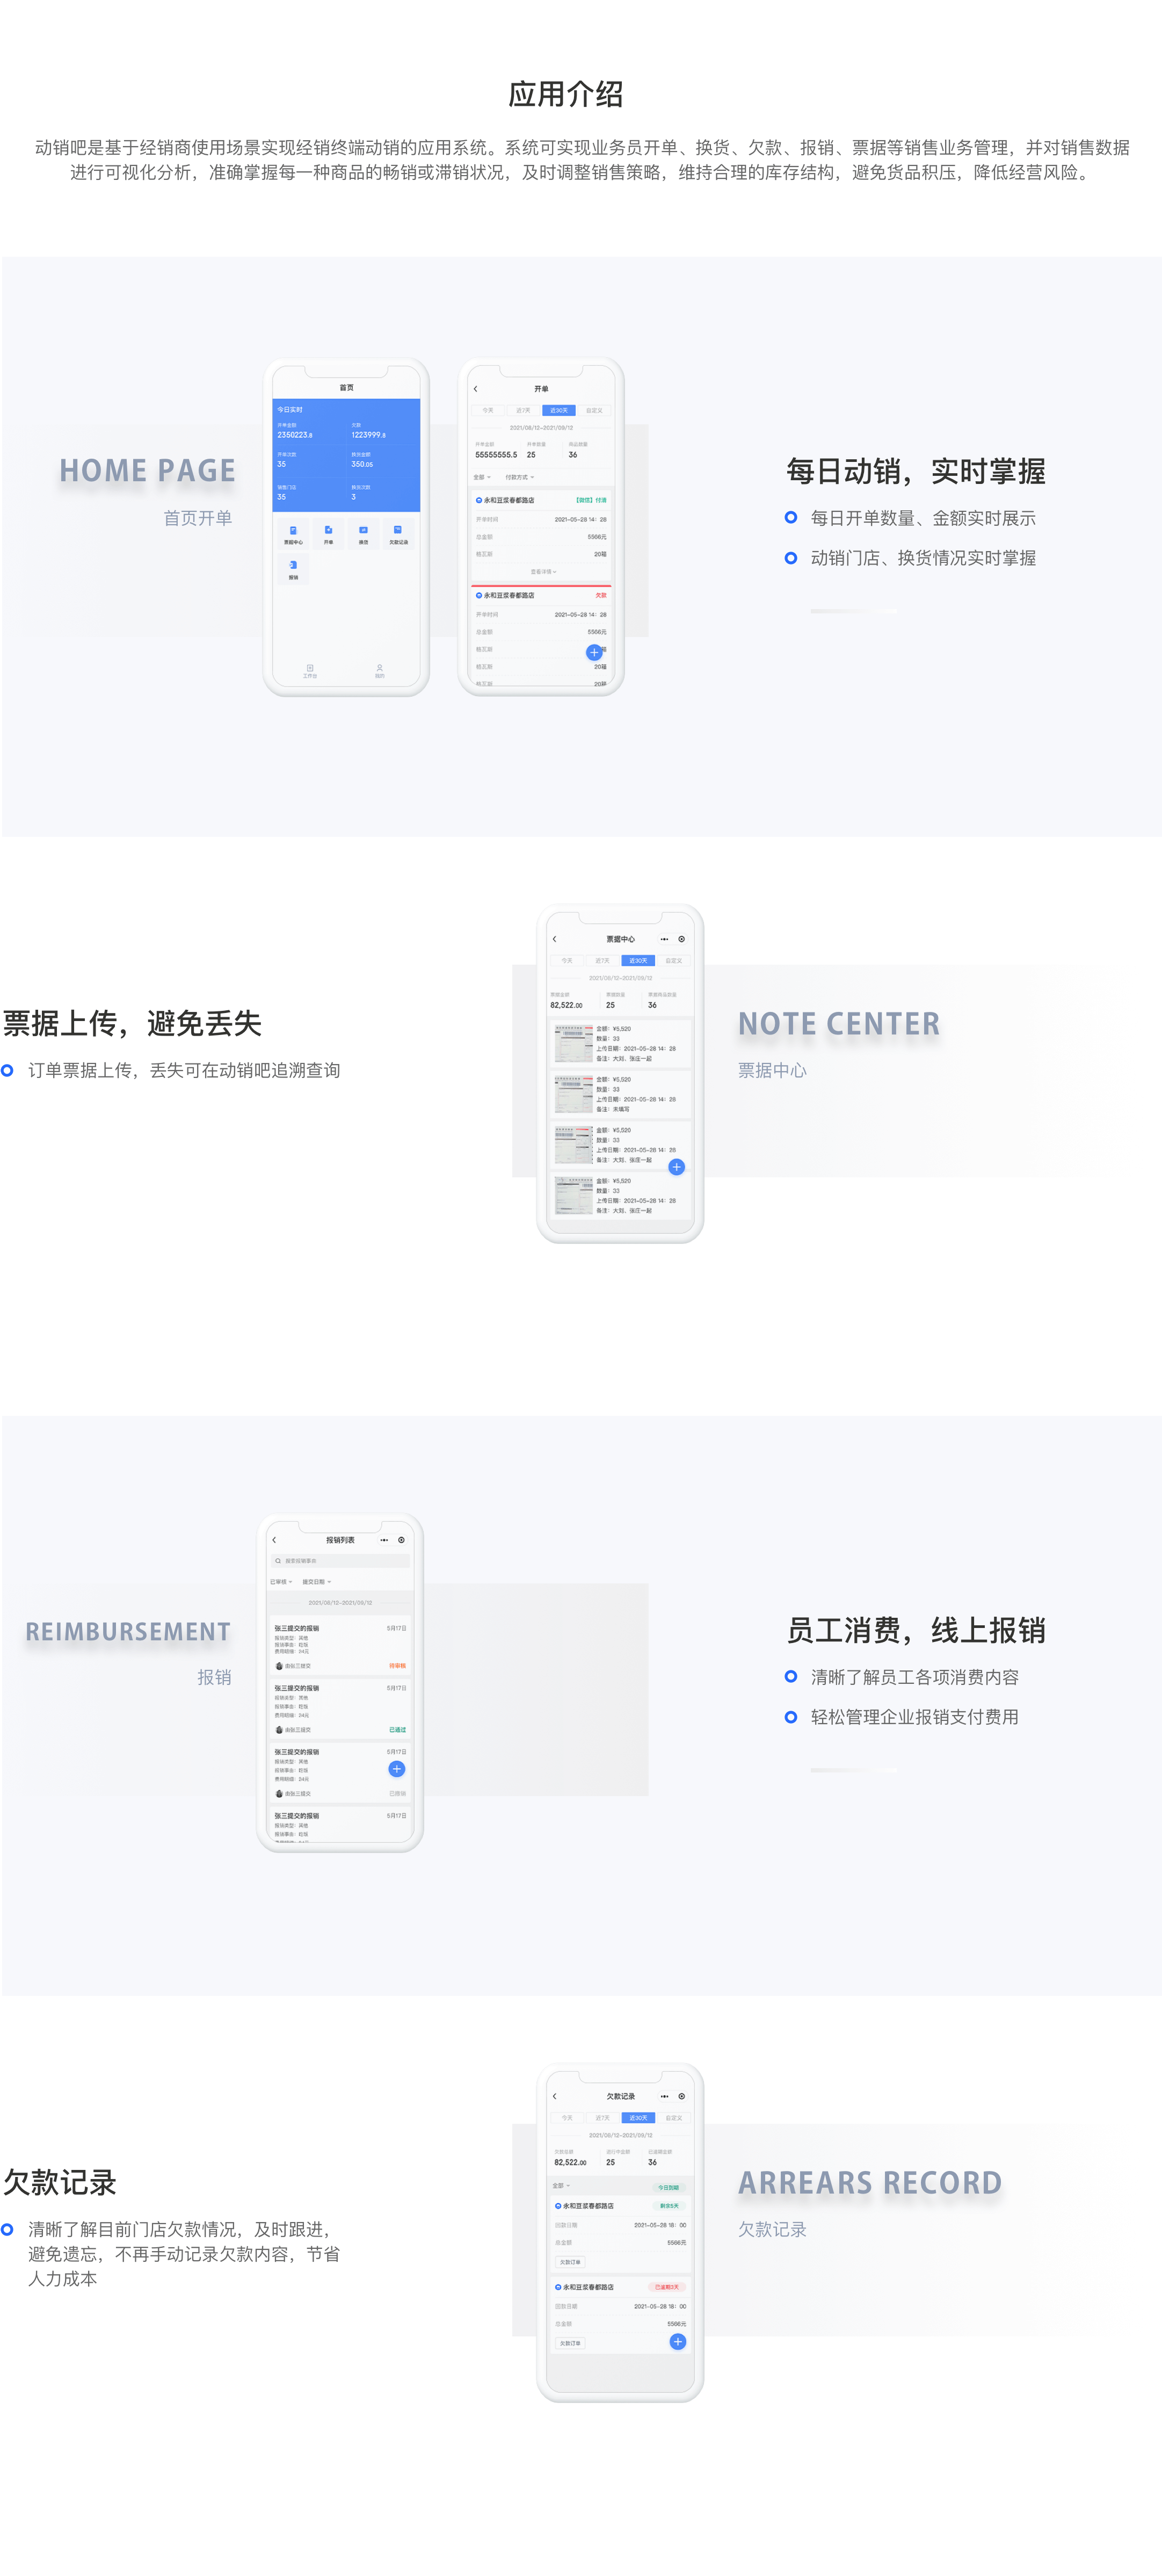Select the 近7天 tab on the 开单 screen
The image size is (1162, 2576).
coord(523,411)
